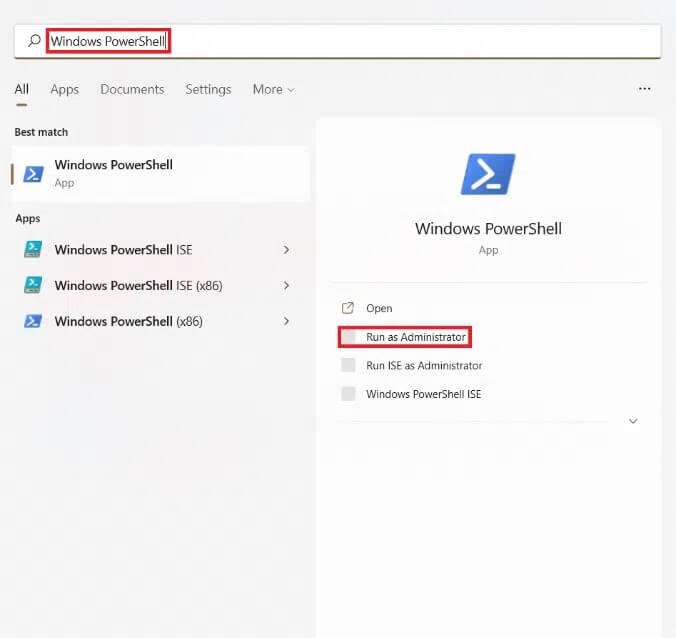This screenshot has height=638, width=676.
Task: Switch to the Documents search tab
Action: (x=132, y=89)
